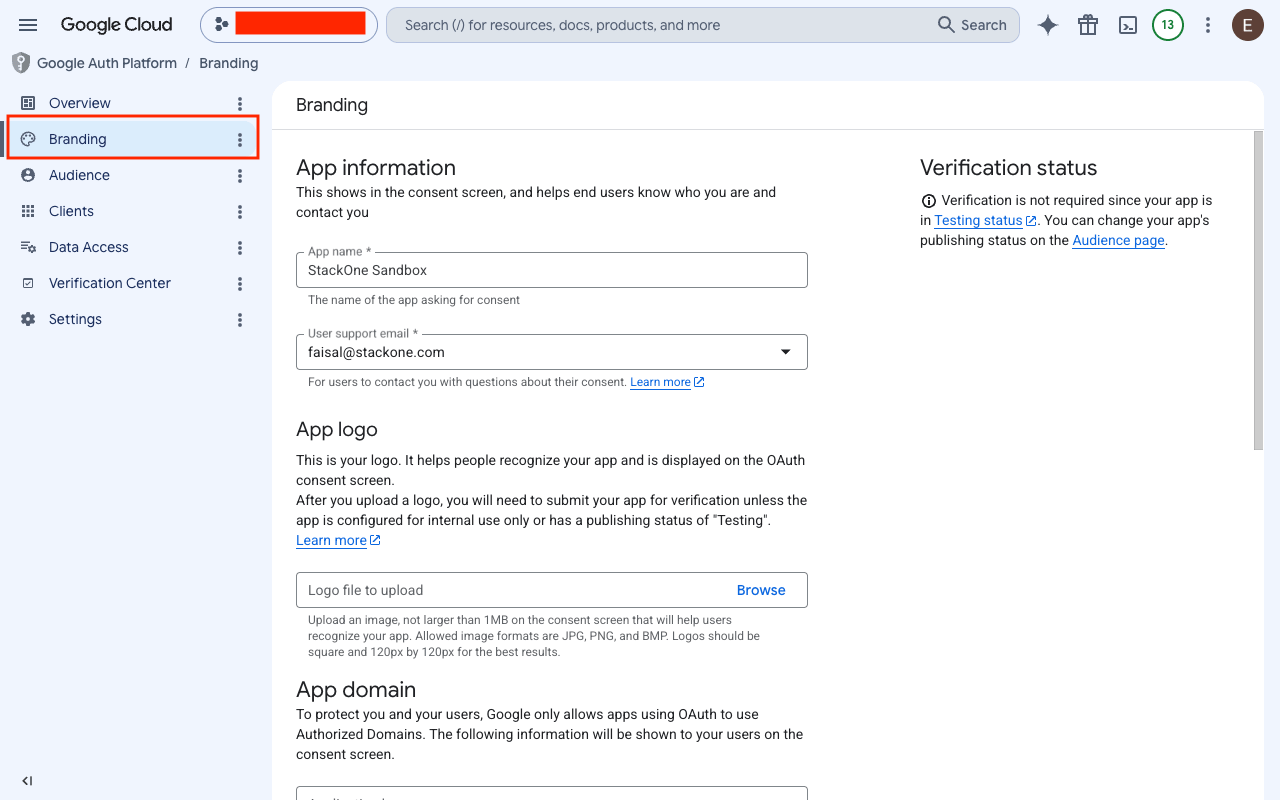Click the Data Access list icon

(x=28, y=247)
